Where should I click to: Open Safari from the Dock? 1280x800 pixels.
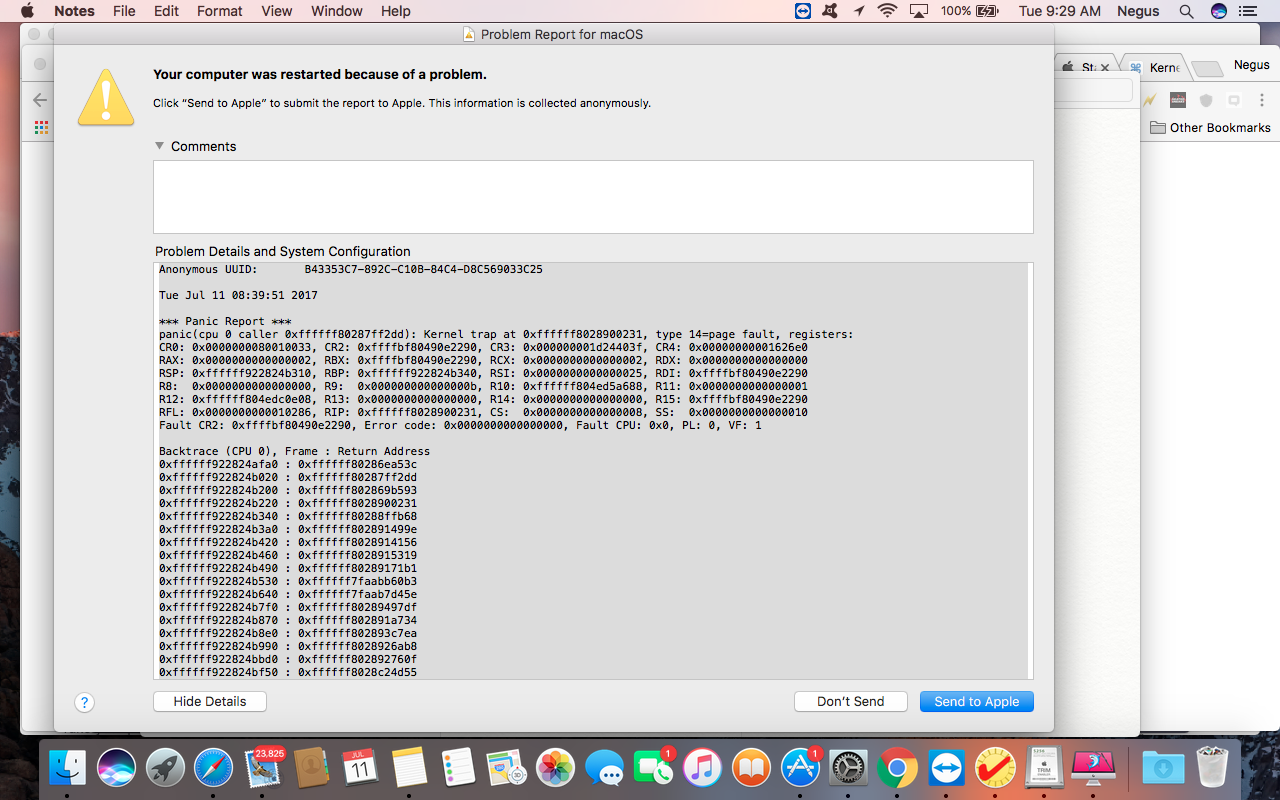[214, 768]
